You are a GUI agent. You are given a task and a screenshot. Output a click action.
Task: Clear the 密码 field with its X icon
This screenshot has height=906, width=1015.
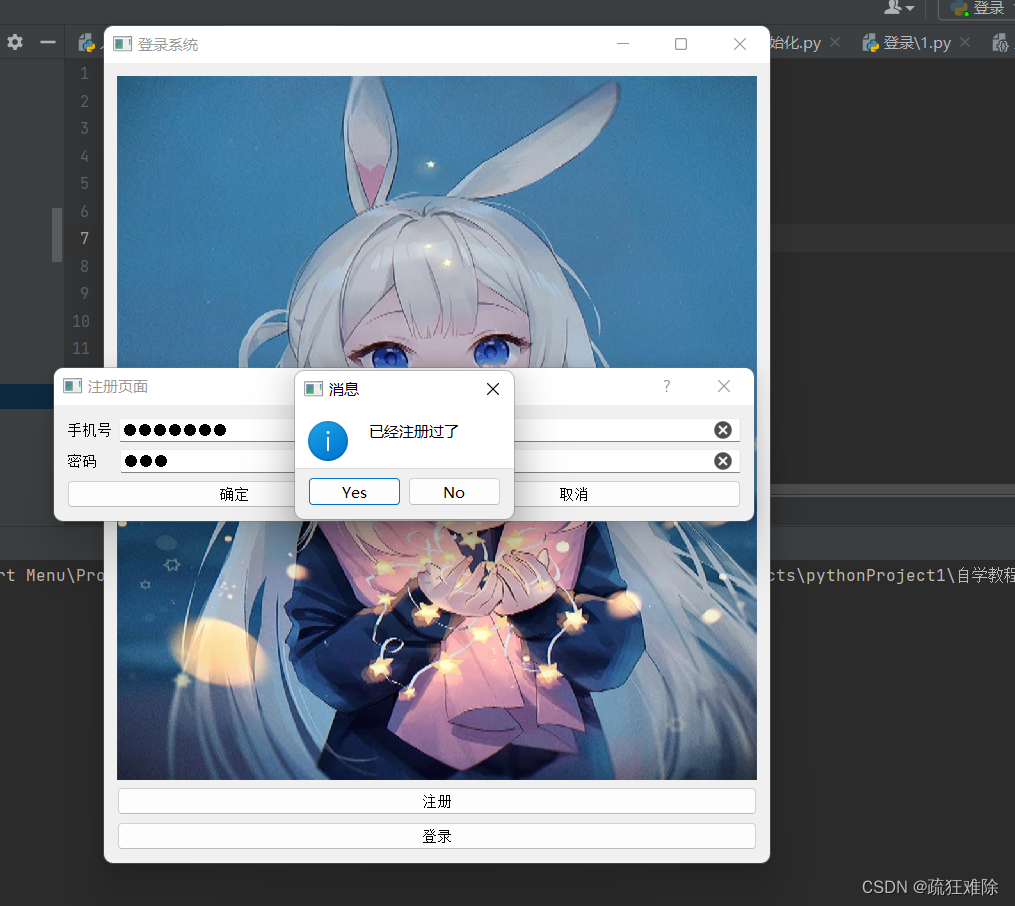pyautogui.click(x=722, y=461)
